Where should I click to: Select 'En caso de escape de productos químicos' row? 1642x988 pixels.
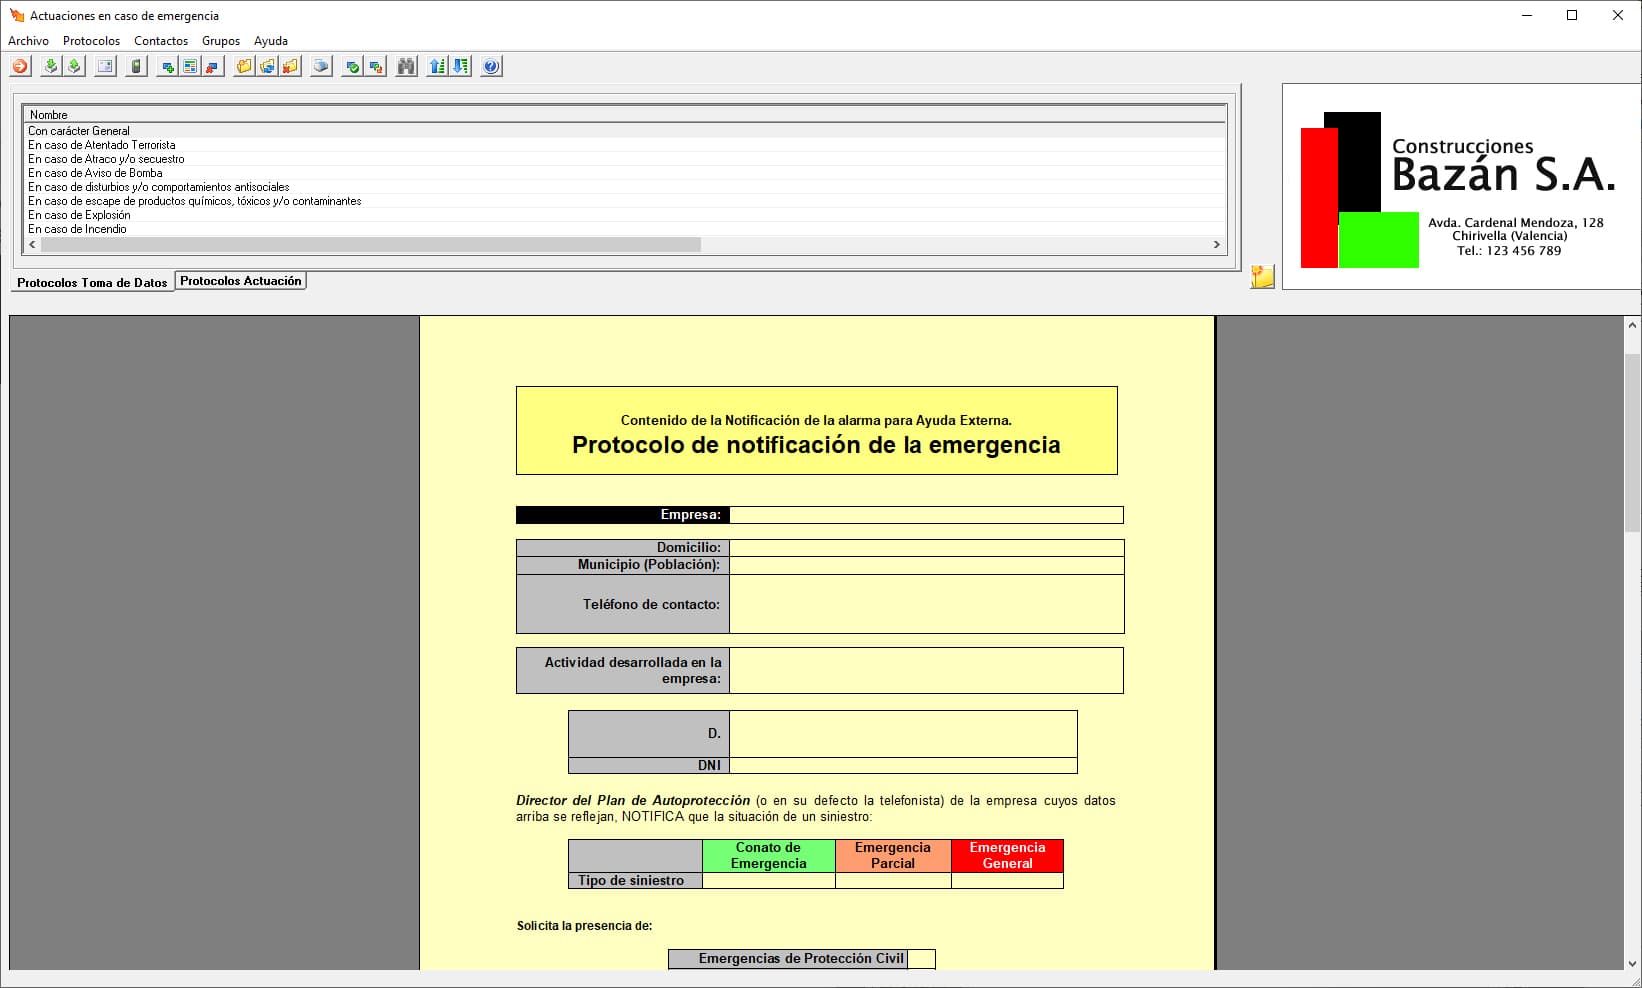[624, 201]
